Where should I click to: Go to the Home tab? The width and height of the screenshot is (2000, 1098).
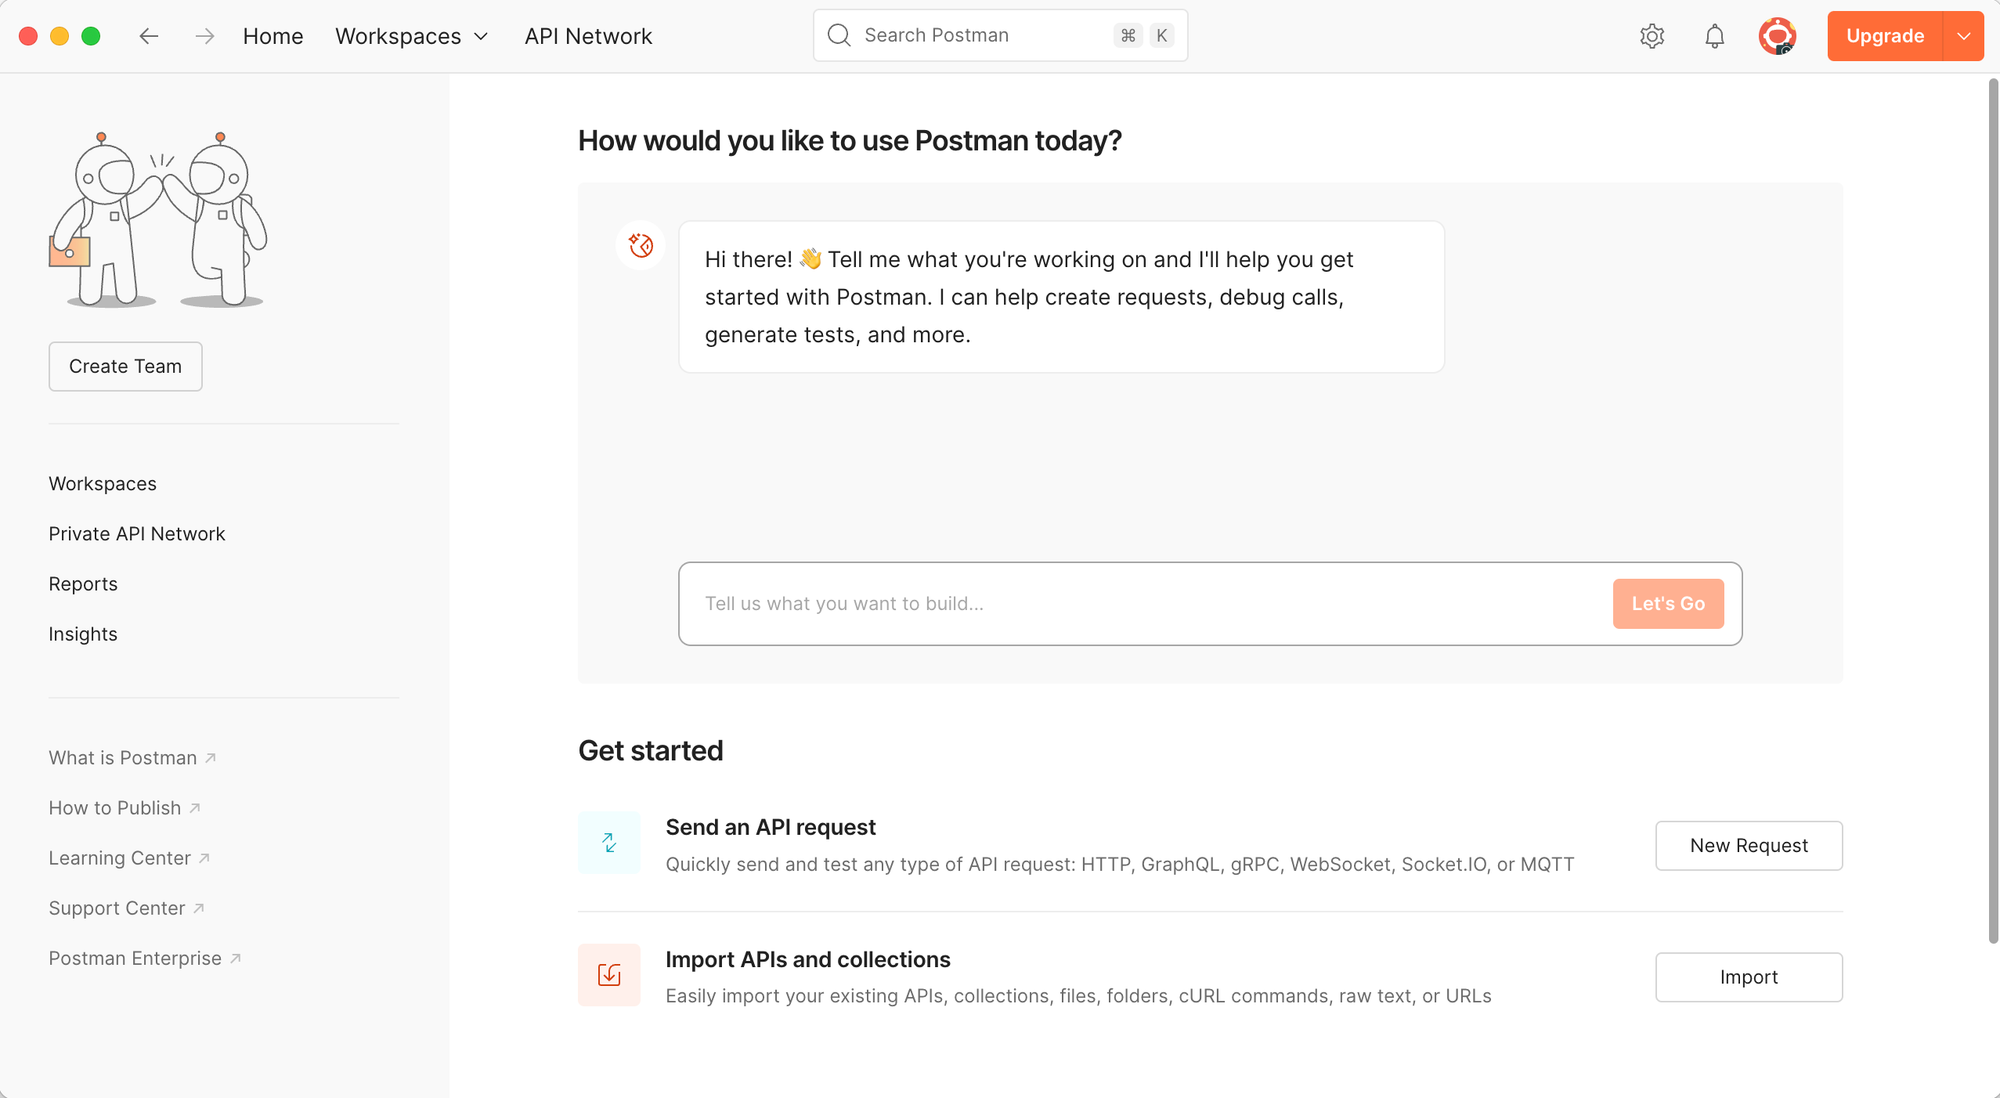(x=273, y=36)
